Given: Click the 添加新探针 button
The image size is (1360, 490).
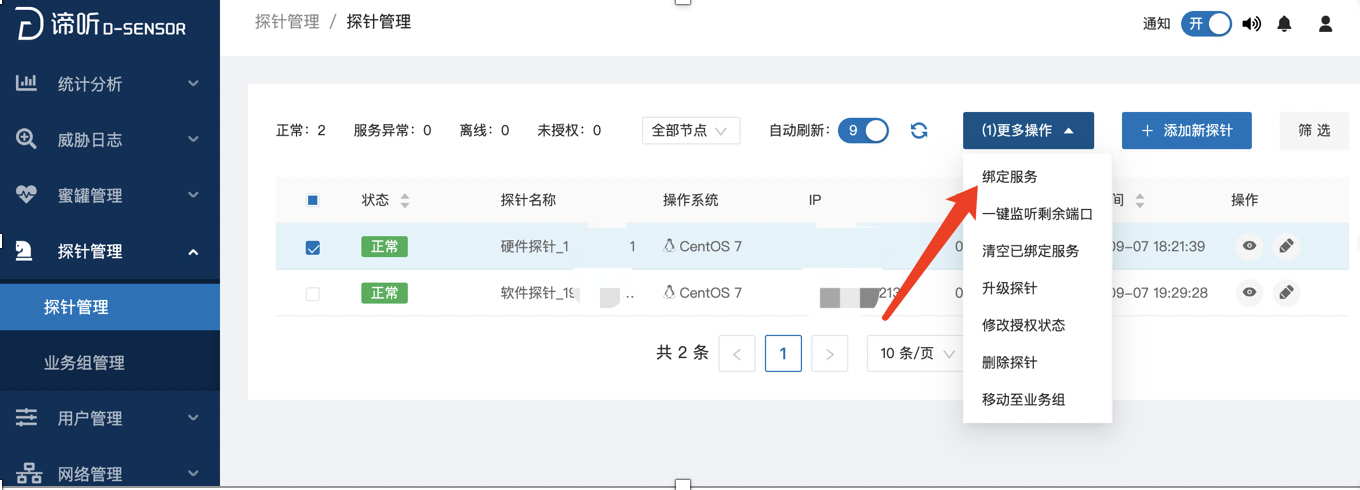Looking at the screenshot, I should [1186, 130].
